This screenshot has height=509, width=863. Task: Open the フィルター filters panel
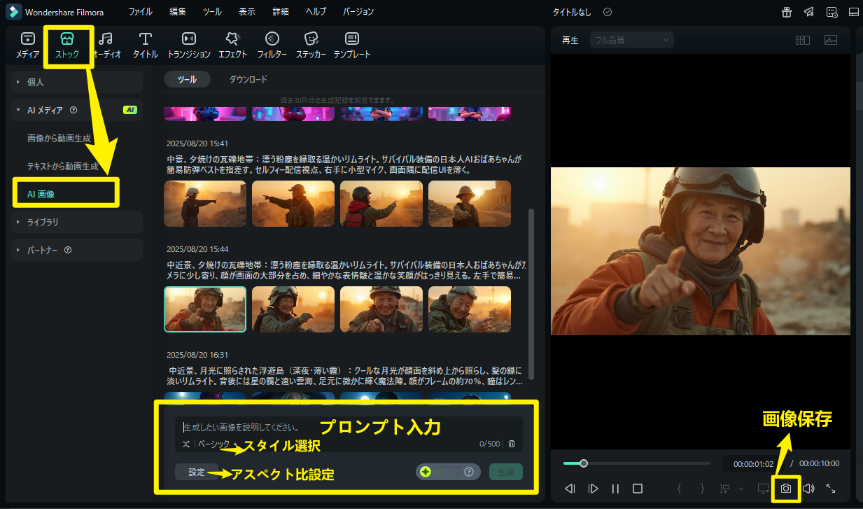272,45
